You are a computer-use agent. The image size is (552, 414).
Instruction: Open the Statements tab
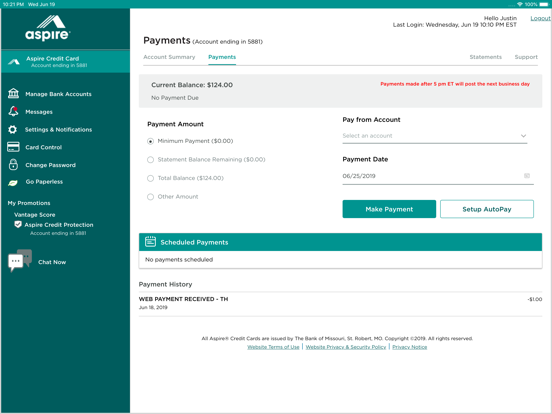point(485,57)
